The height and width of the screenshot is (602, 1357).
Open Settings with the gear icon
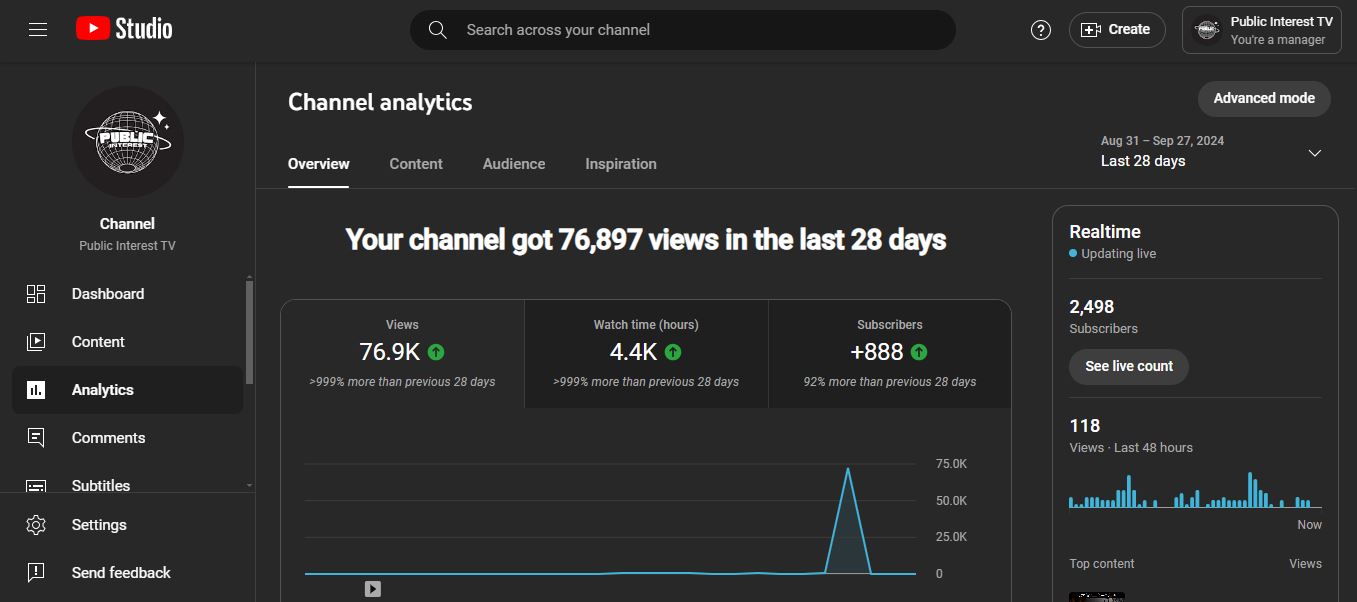(x=36, y=525)
